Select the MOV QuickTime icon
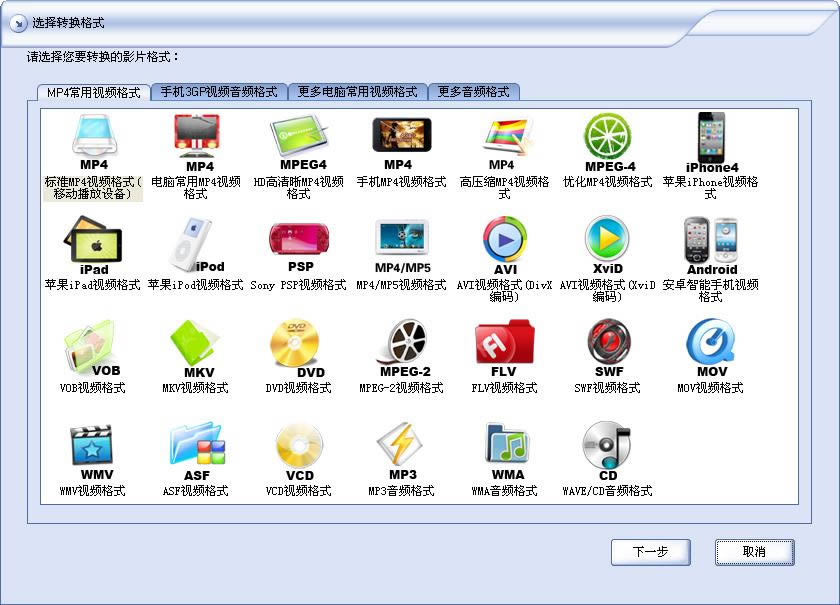840x605 pixels. 711,348
